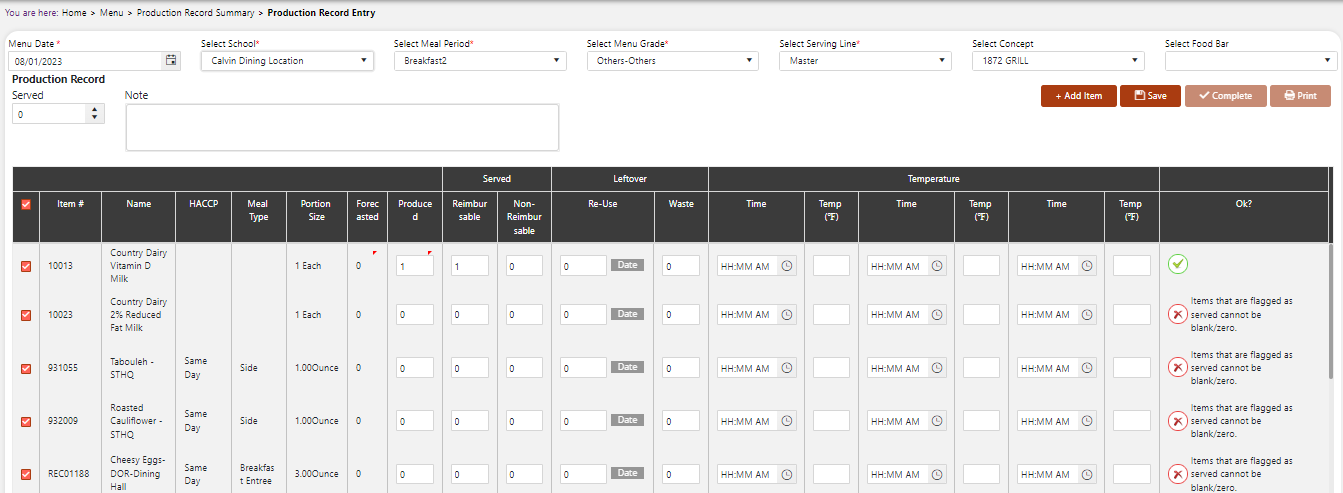Image resolution: width=1343 pixels, height=493 pixels.
Task: Click the green OK checkmark for item 10013
Action: tap(1178, 264)
